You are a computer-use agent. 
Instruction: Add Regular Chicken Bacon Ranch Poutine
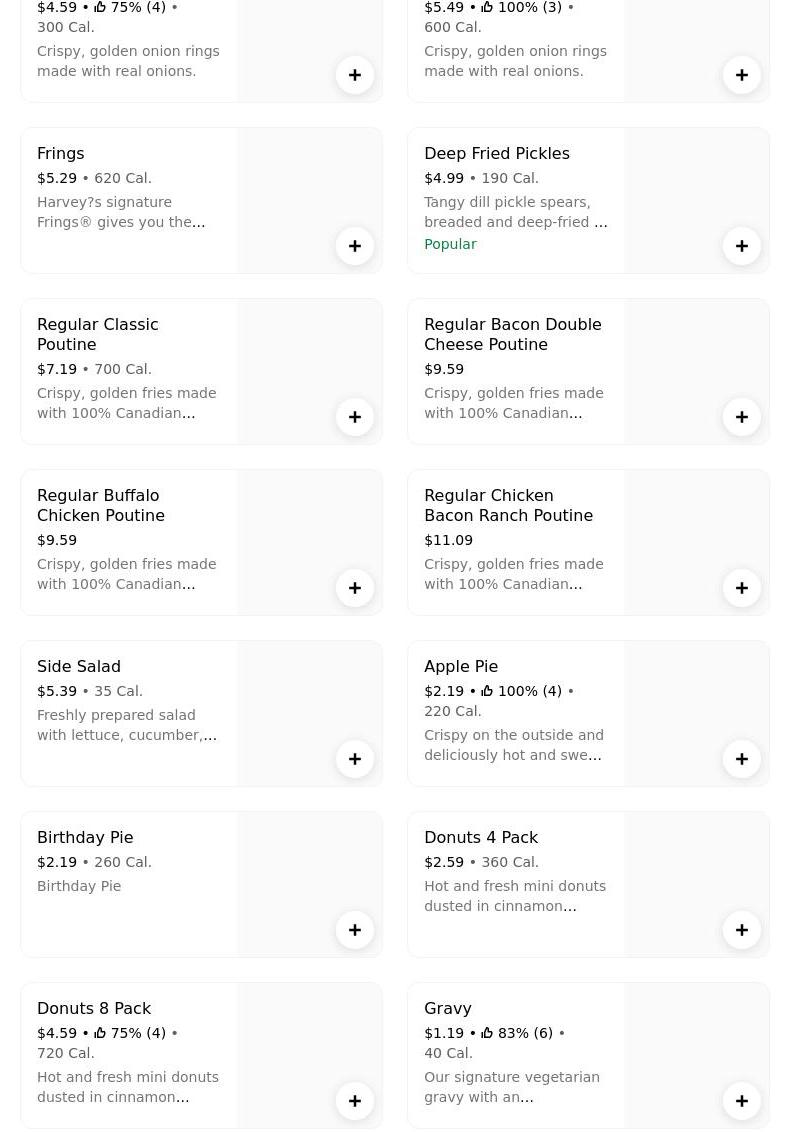tap(742, 588)
